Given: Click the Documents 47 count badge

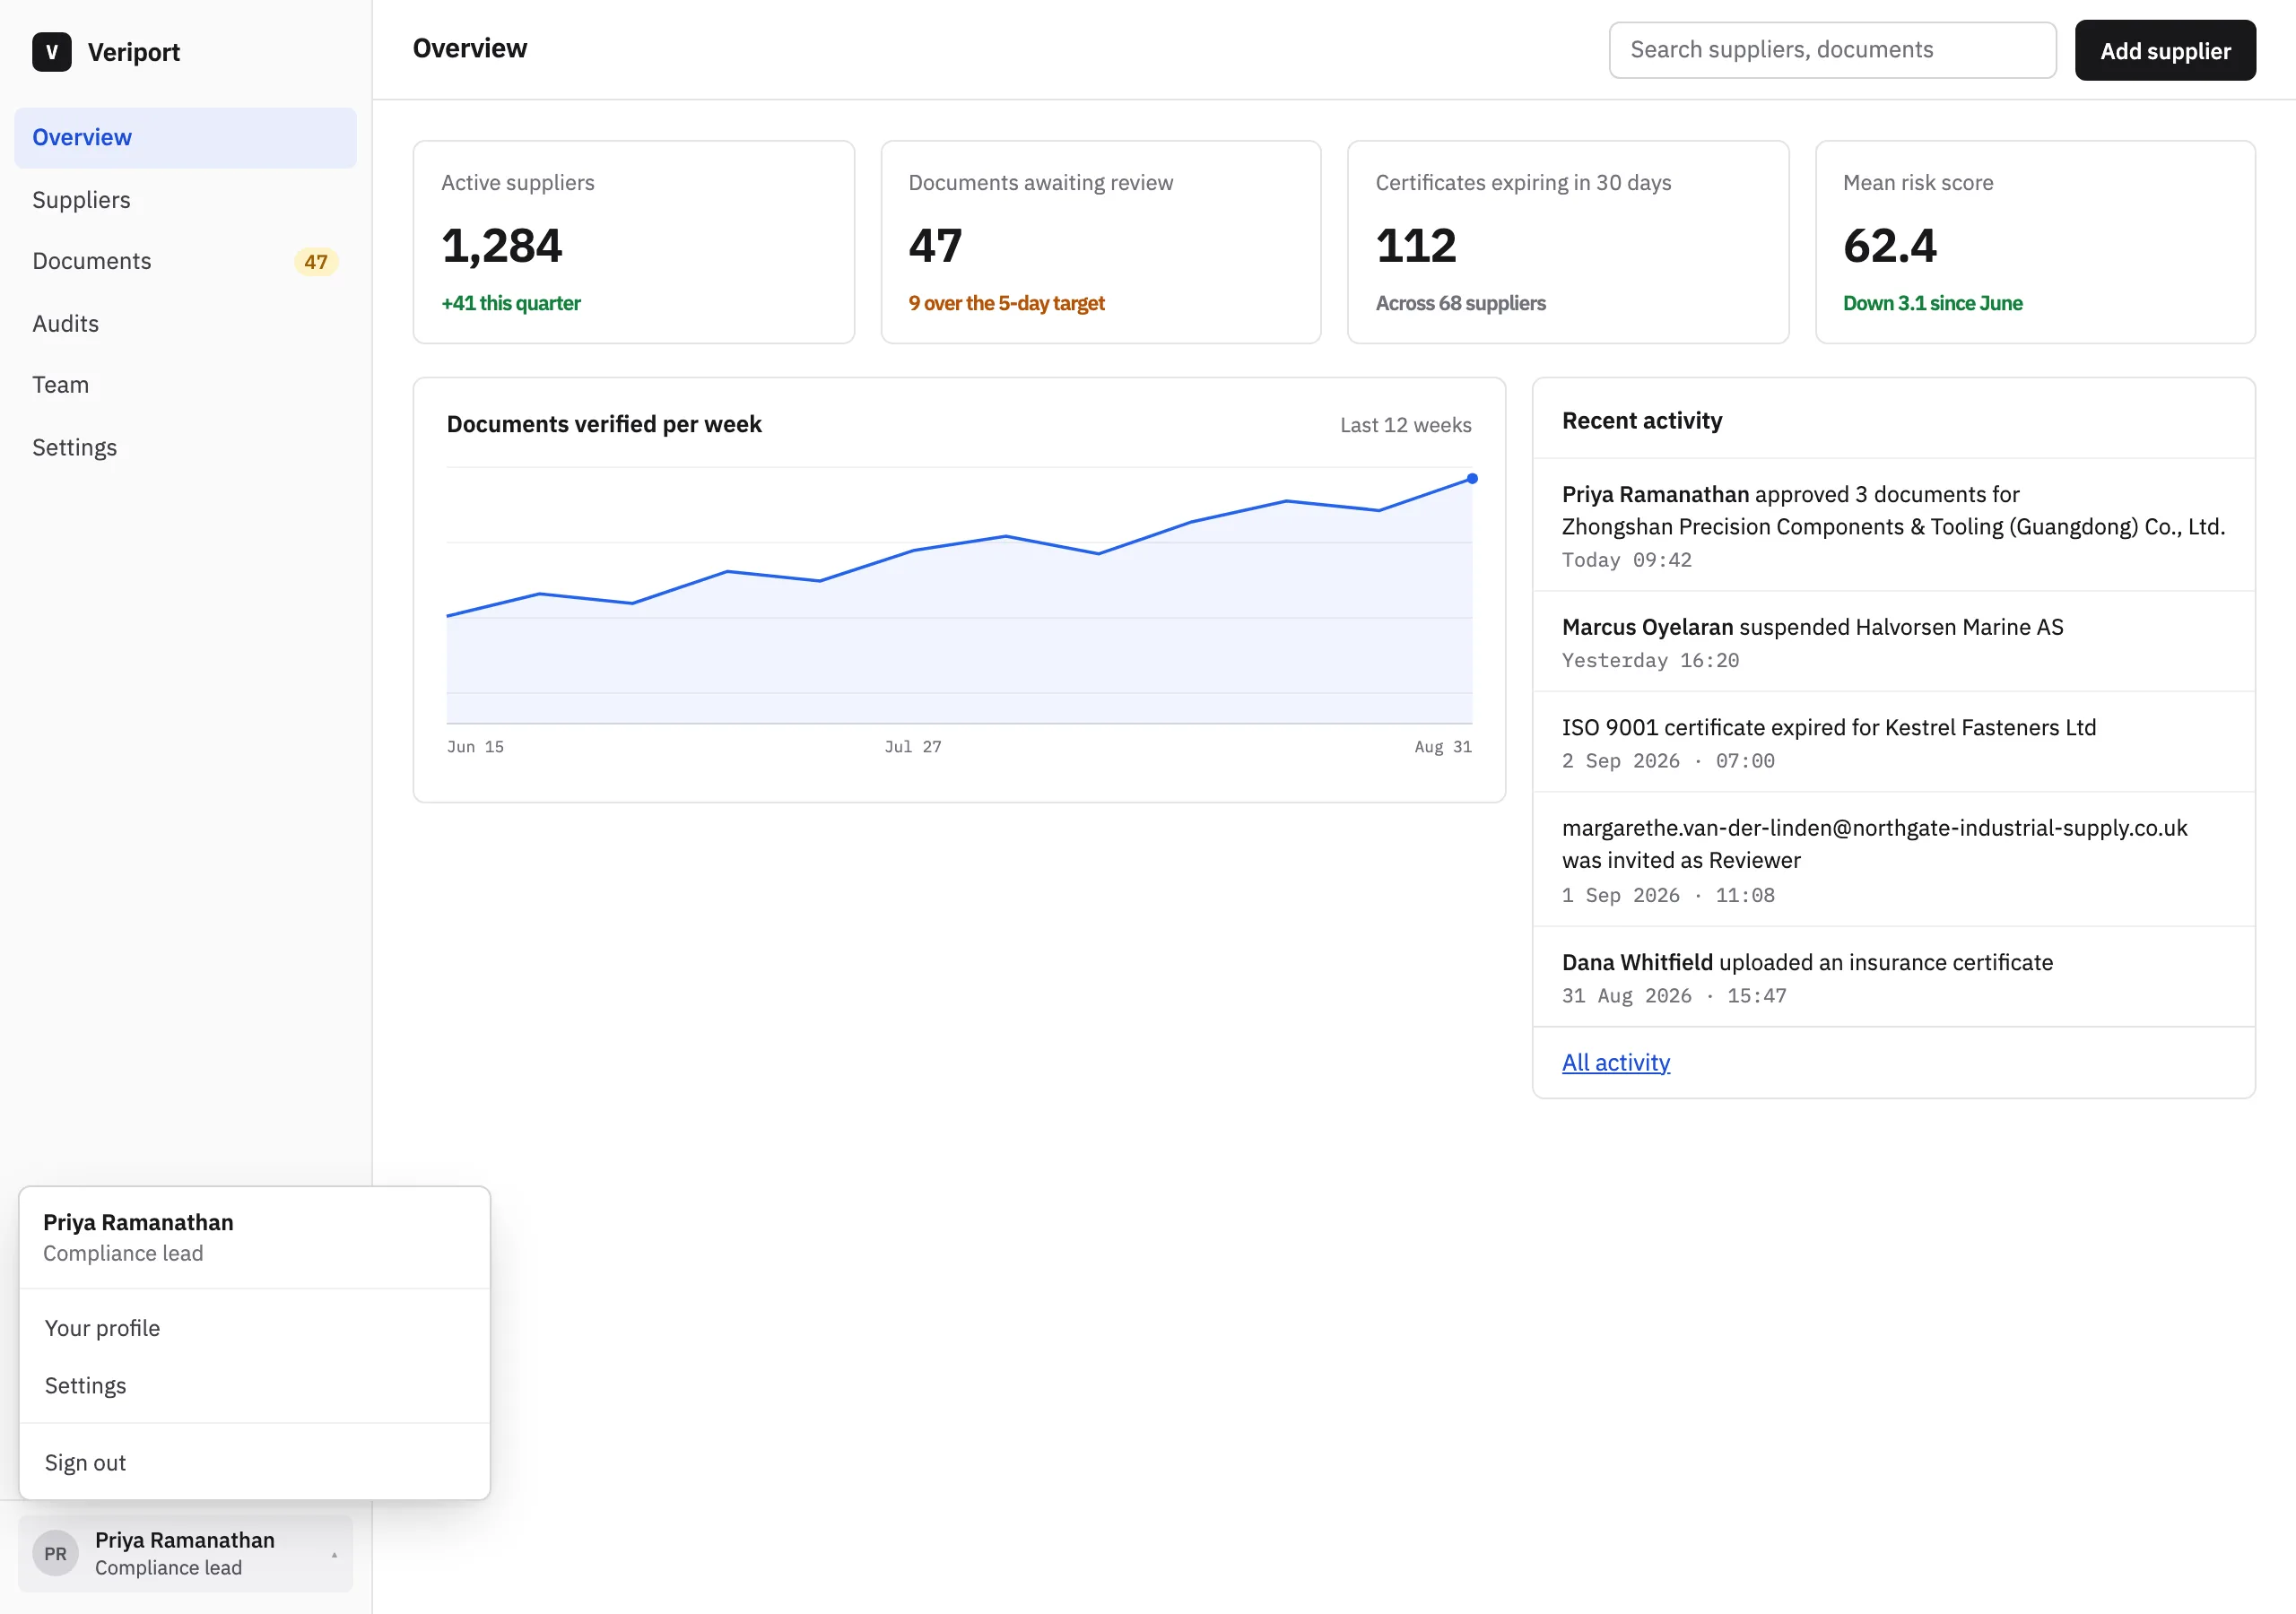Looking at the screenshot, I should (316, 262).
